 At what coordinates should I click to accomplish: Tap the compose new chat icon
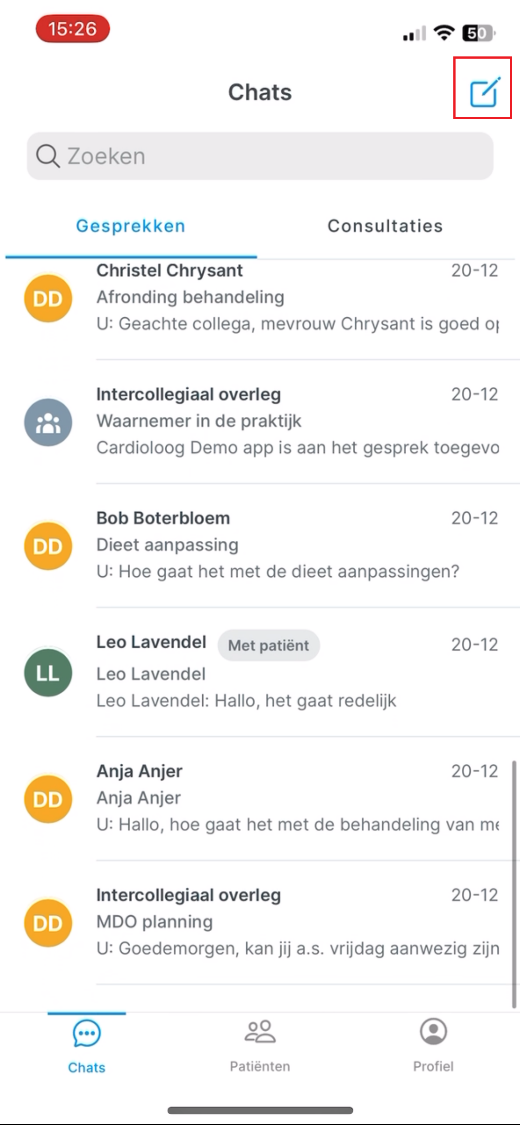point(483,93)
